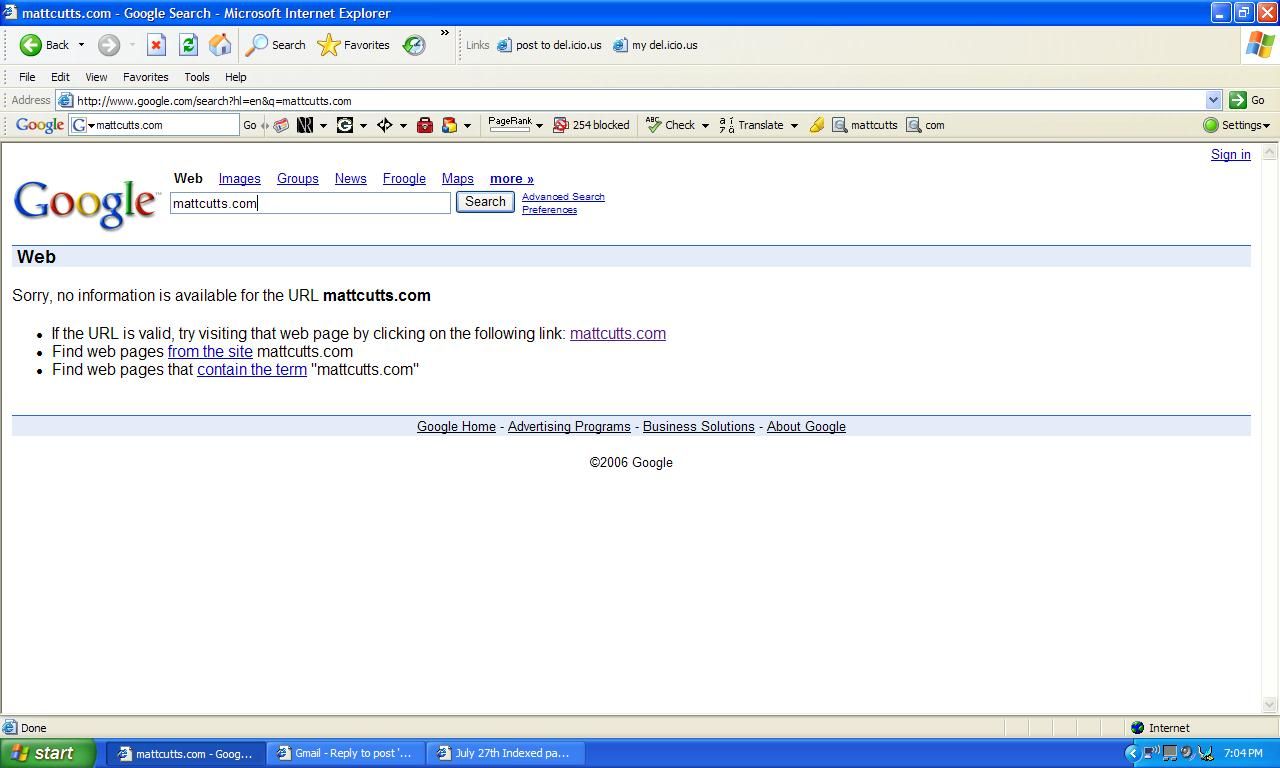Open the Preferences link

click(549, 210)
